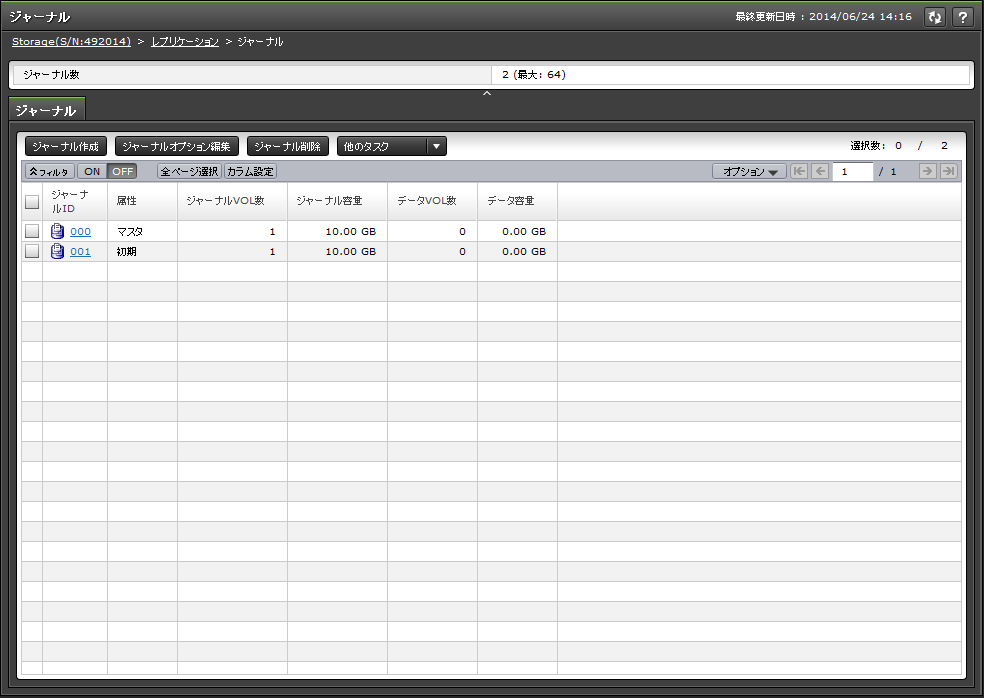Open the journal 000 link

coord(80,231)
